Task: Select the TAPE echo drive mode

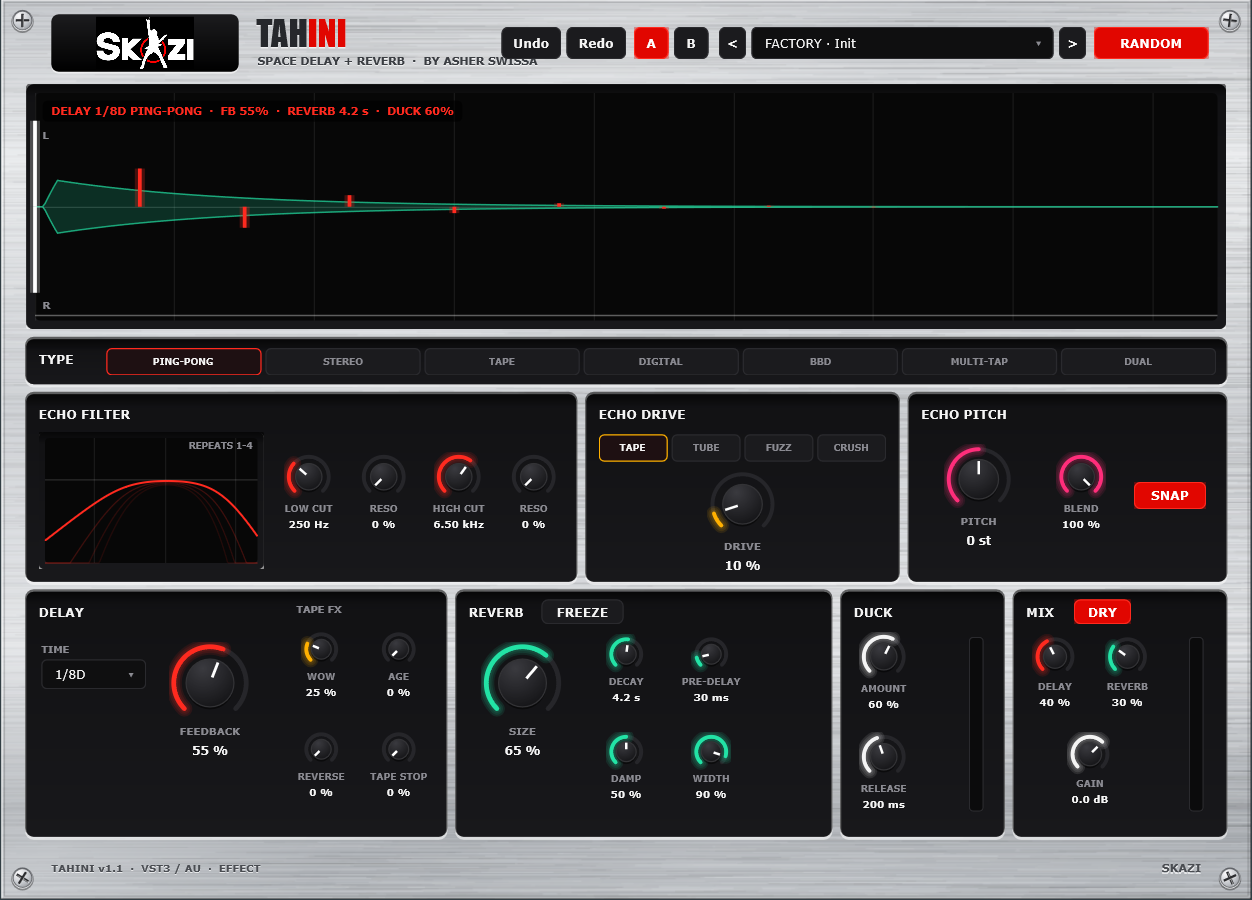Action: pos(633,447)
